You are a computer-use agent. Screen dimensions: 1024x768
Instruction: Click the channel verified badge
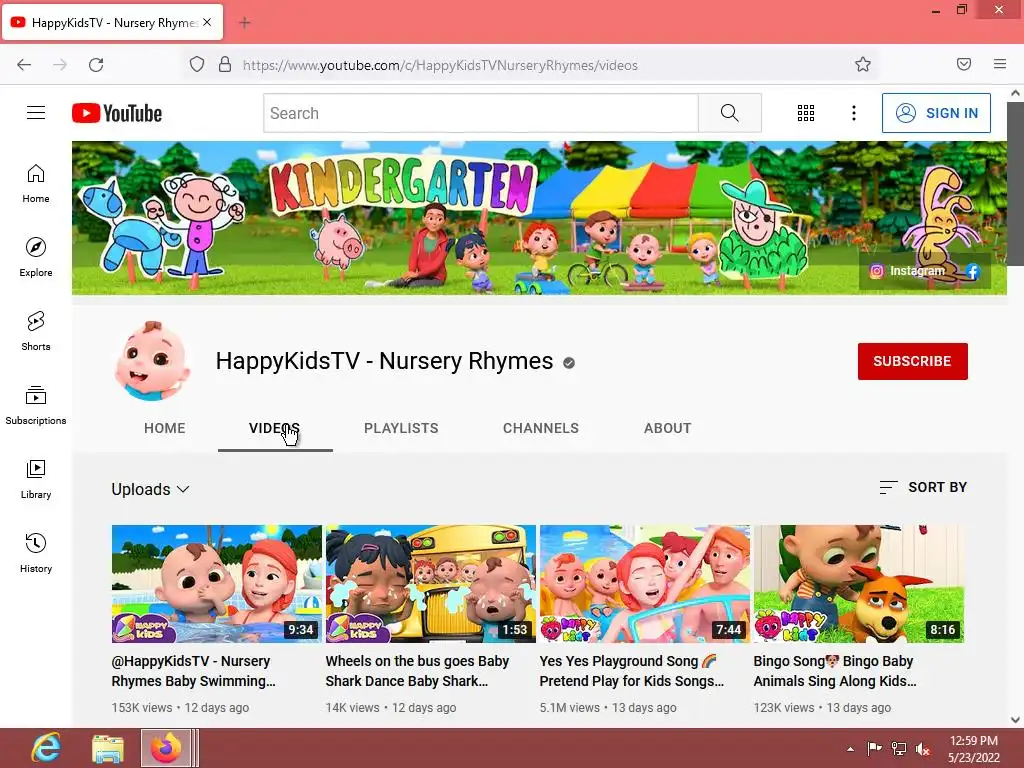click(x=569, y=363)
